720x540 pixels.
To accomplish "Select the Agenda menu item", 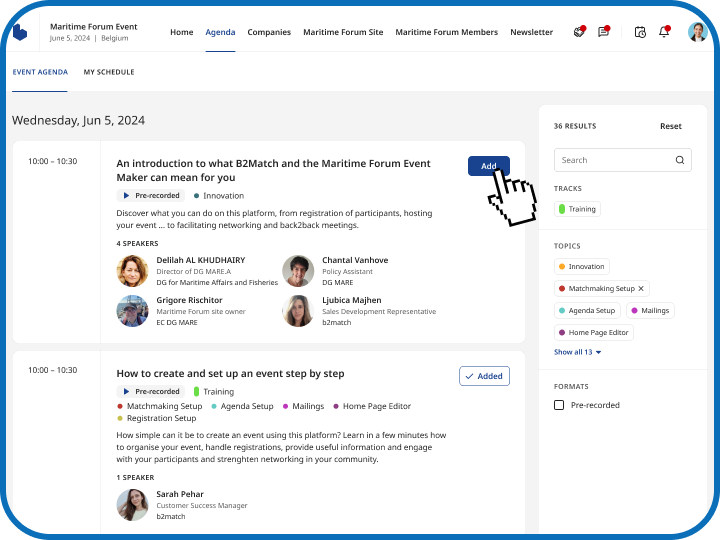I will [220, 32].
